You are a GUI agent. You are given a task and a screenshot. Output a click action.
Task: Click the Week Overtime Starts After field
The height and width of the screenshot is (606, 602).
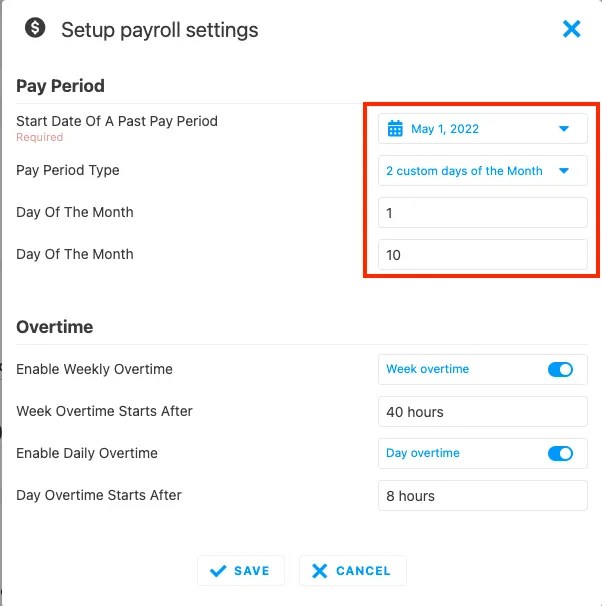[x=482, y=412]
